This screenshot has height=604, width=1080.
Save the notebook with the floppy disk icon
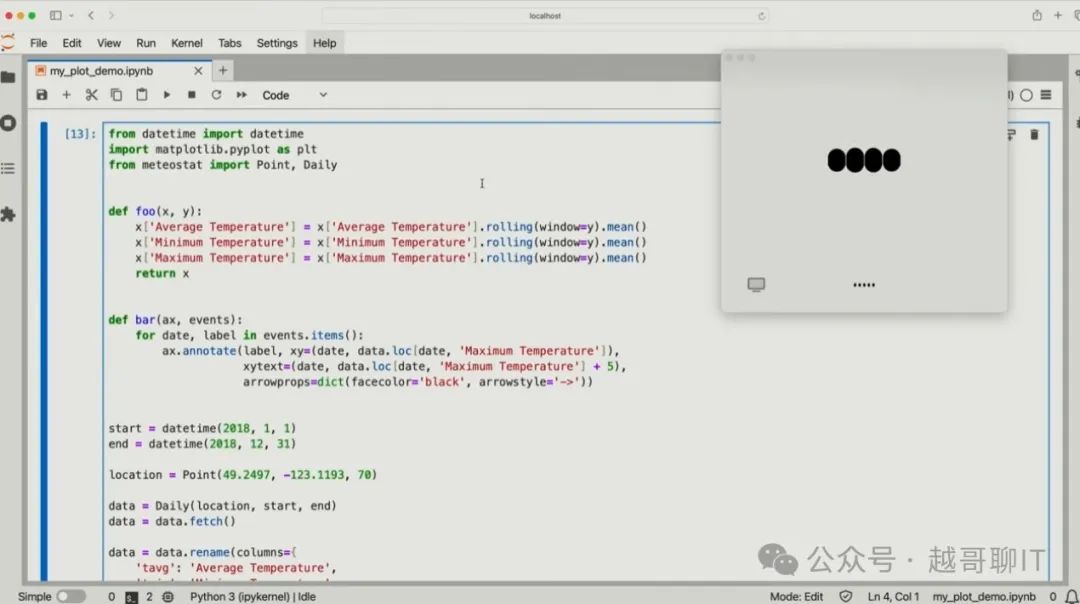click(42, 95)
